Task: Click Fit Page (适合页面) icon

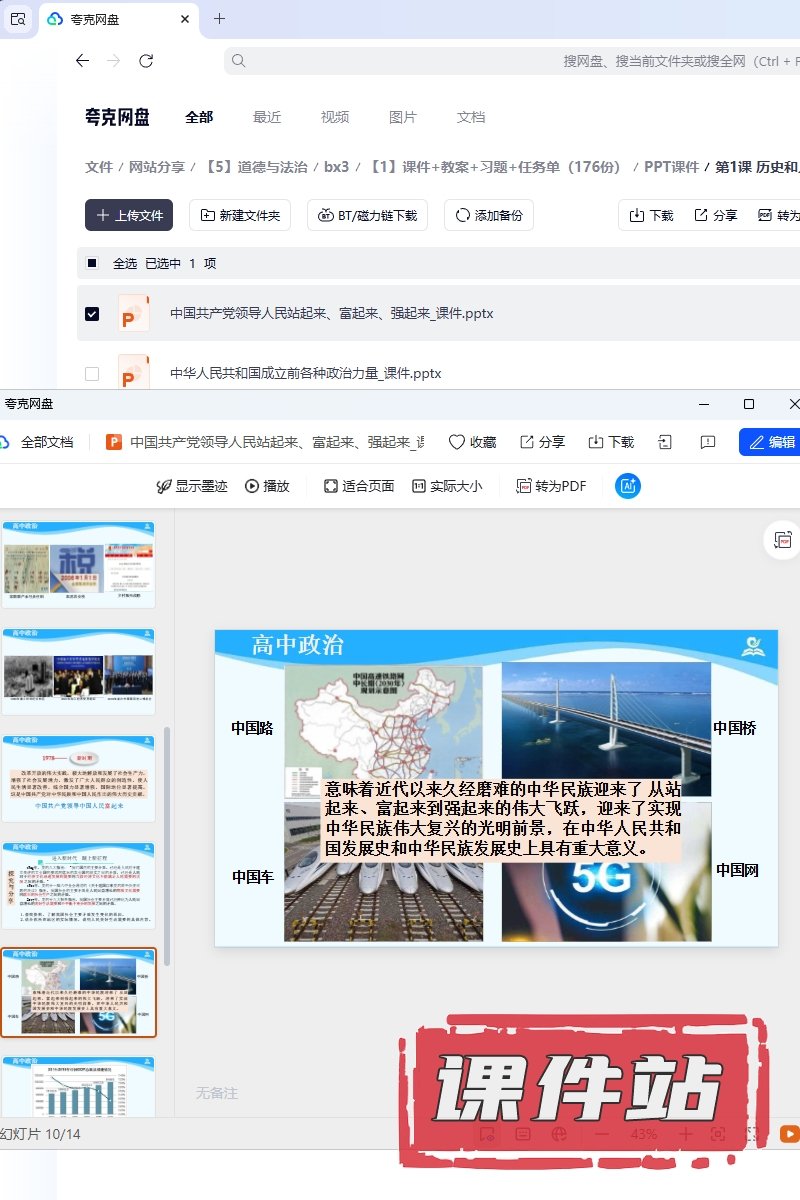Action: [x=358, y=486]
